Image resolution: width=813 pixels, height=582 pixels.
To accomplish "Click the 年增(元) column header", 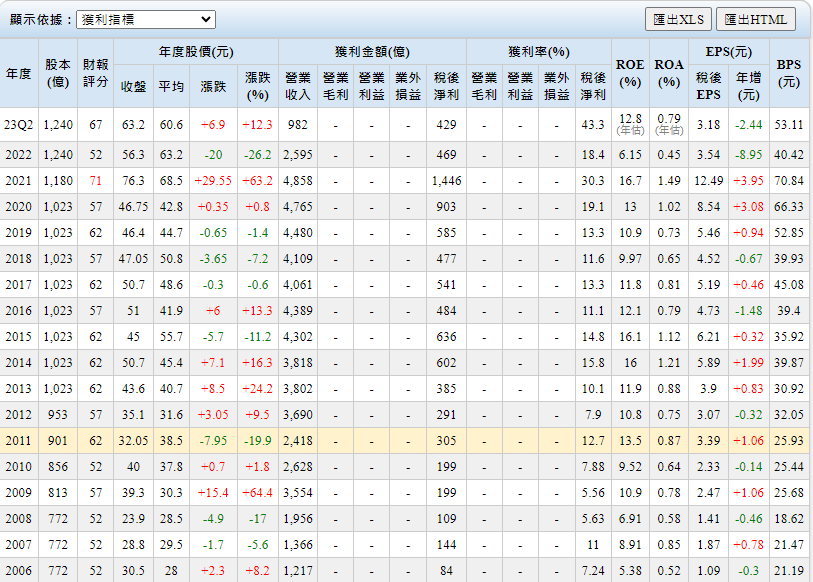I will 748,87.
